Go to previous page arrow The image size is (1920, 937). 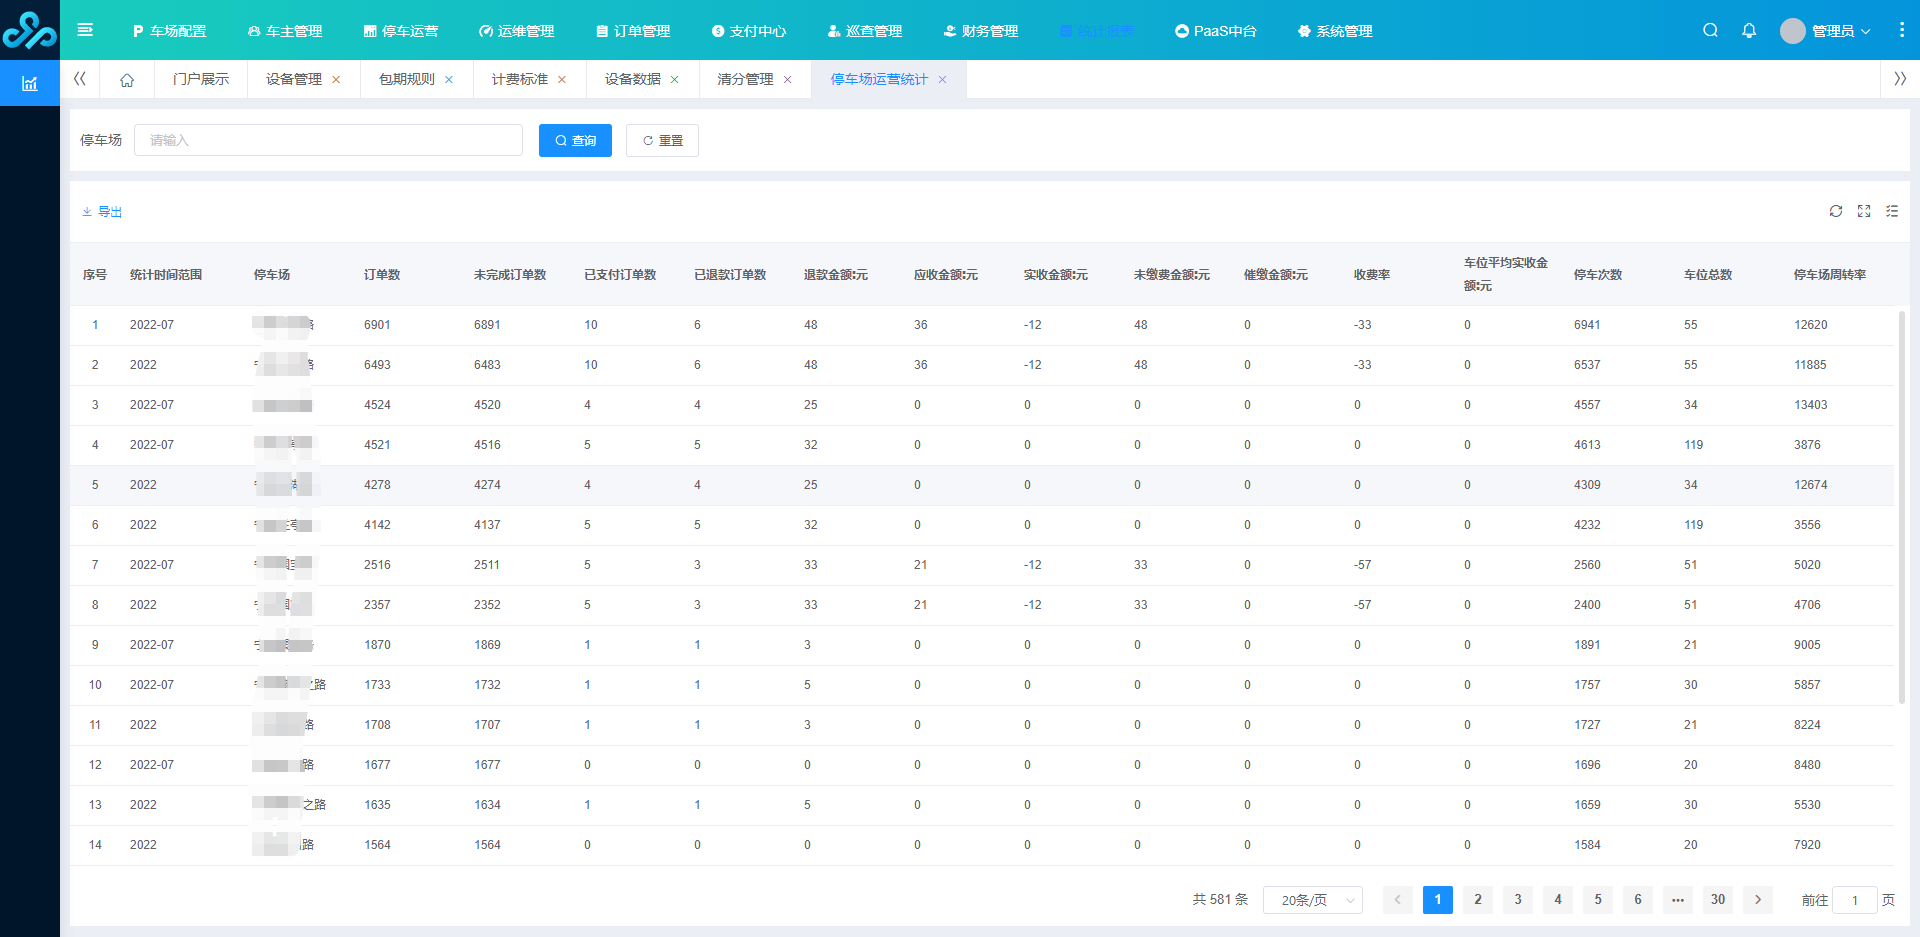click(x=1398, y=900)
